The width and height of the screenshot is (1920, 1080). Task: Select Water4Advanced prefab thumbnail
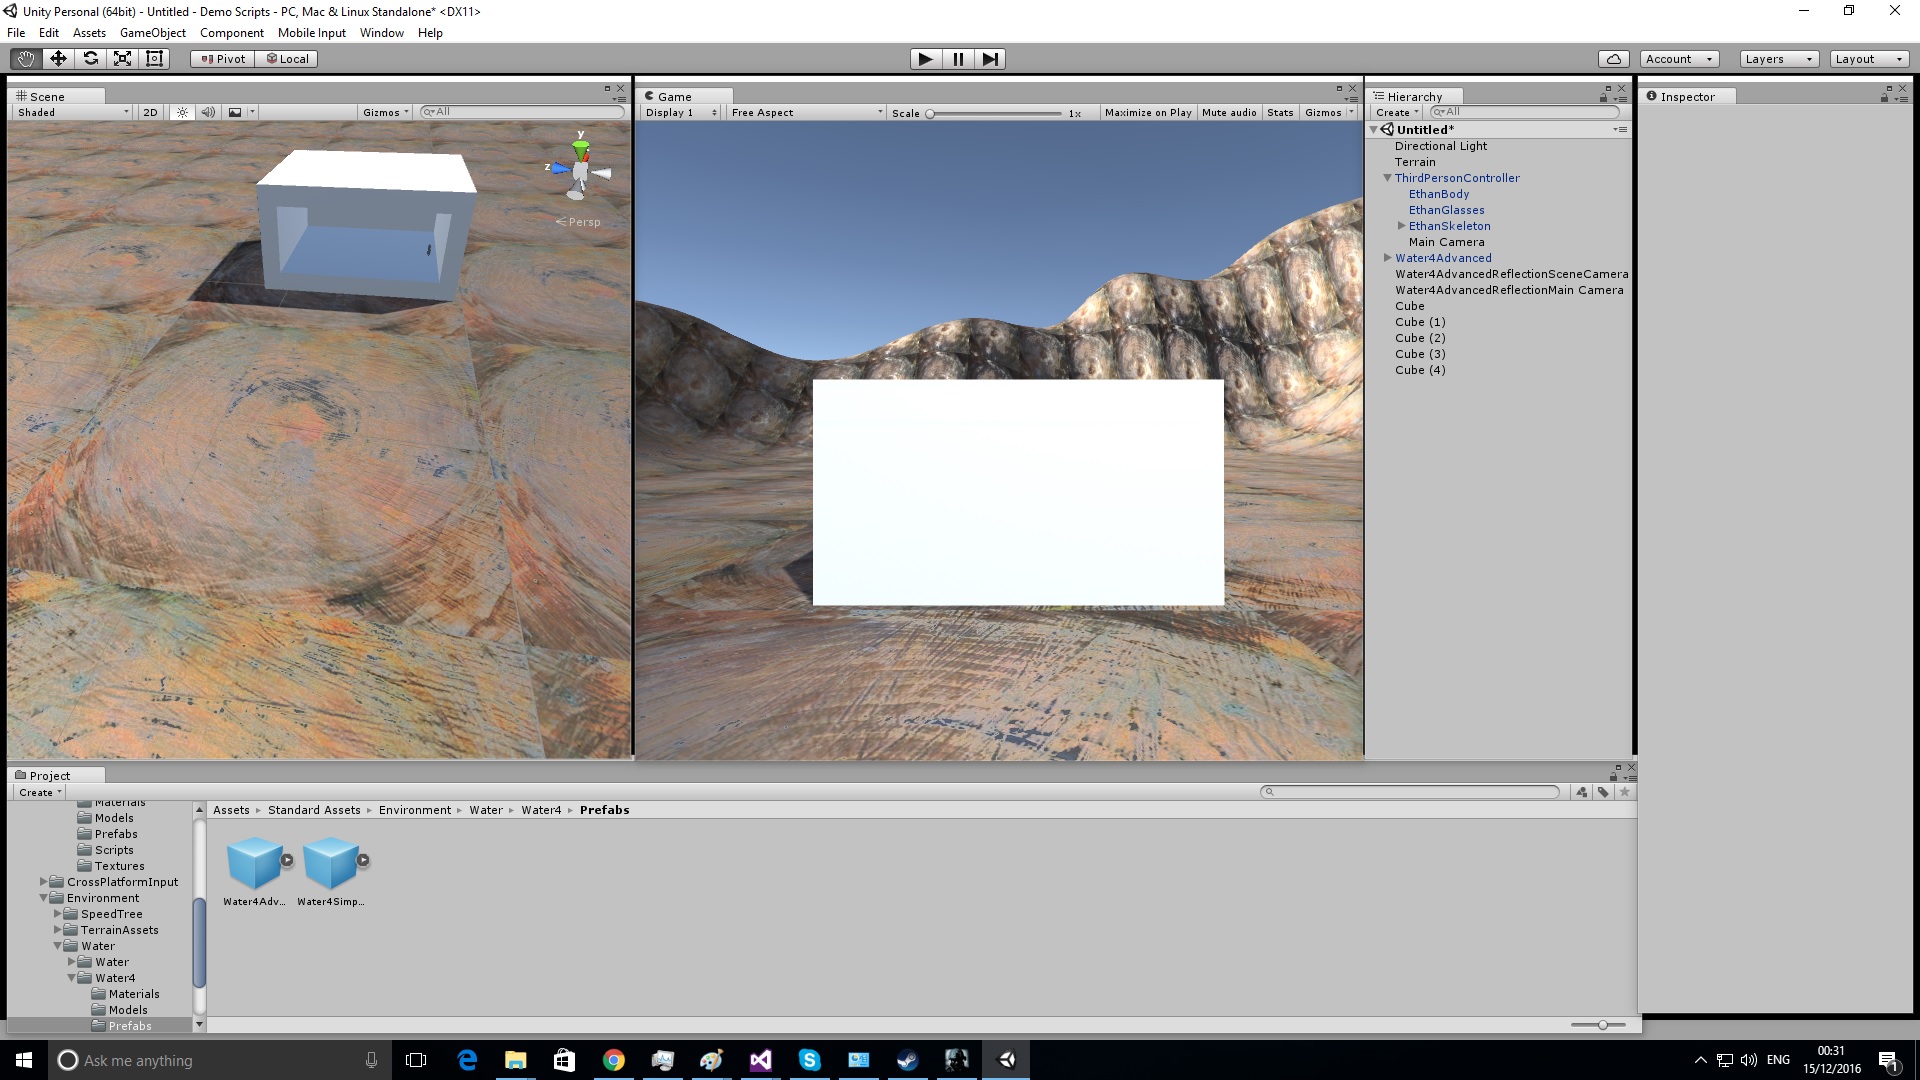point(254,864)
